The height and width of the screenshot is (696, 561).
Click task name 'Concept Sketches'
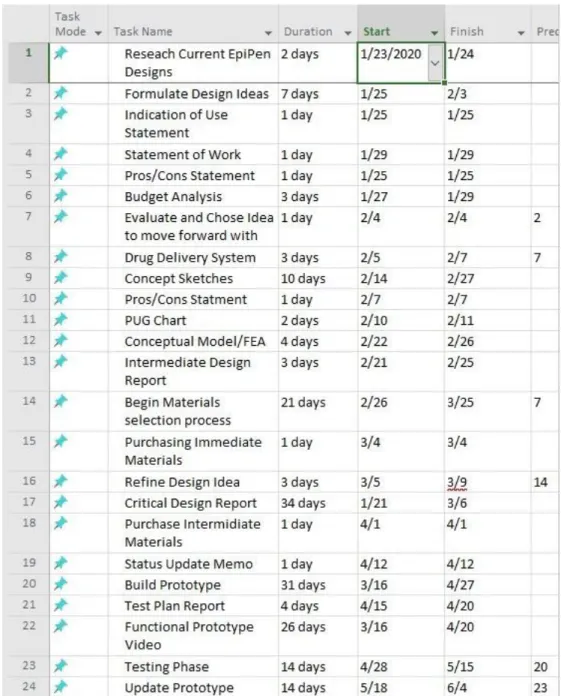pos(178,278)
